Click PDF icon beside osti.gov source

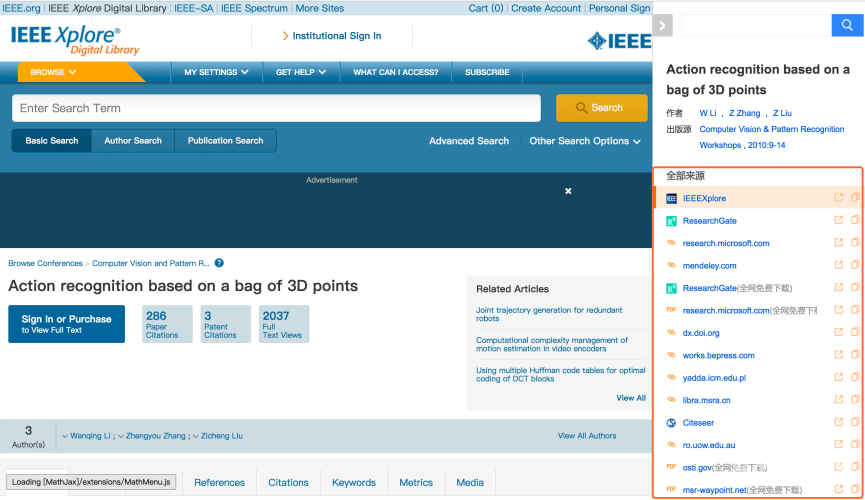pos(671,467)
